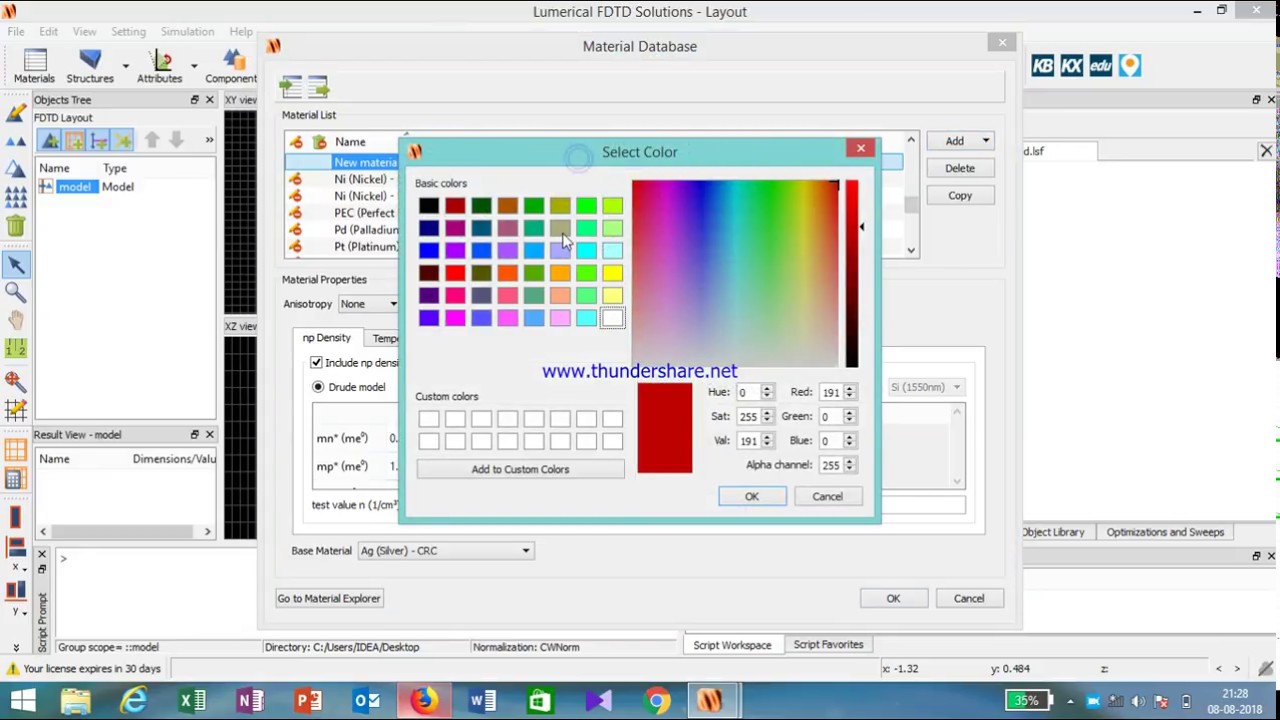Viewport: 1280px width, 720px height.
Task: Select the Drude model radio button
Action: click(x=319, y=387)
